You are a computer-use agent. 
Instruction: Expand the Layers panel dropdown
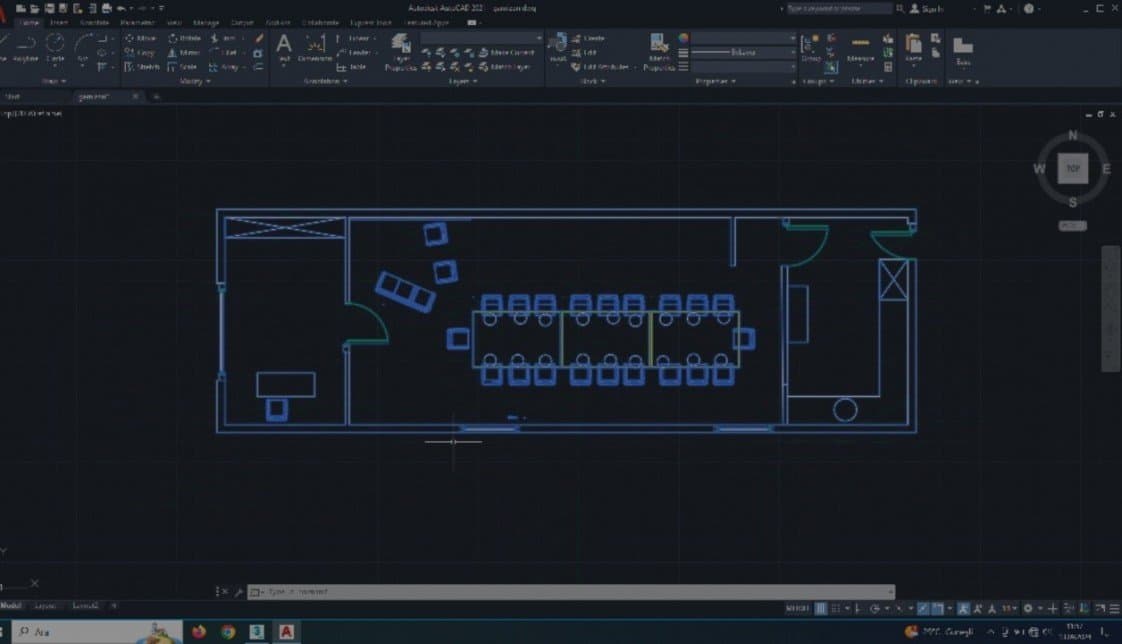click(463, 82)
